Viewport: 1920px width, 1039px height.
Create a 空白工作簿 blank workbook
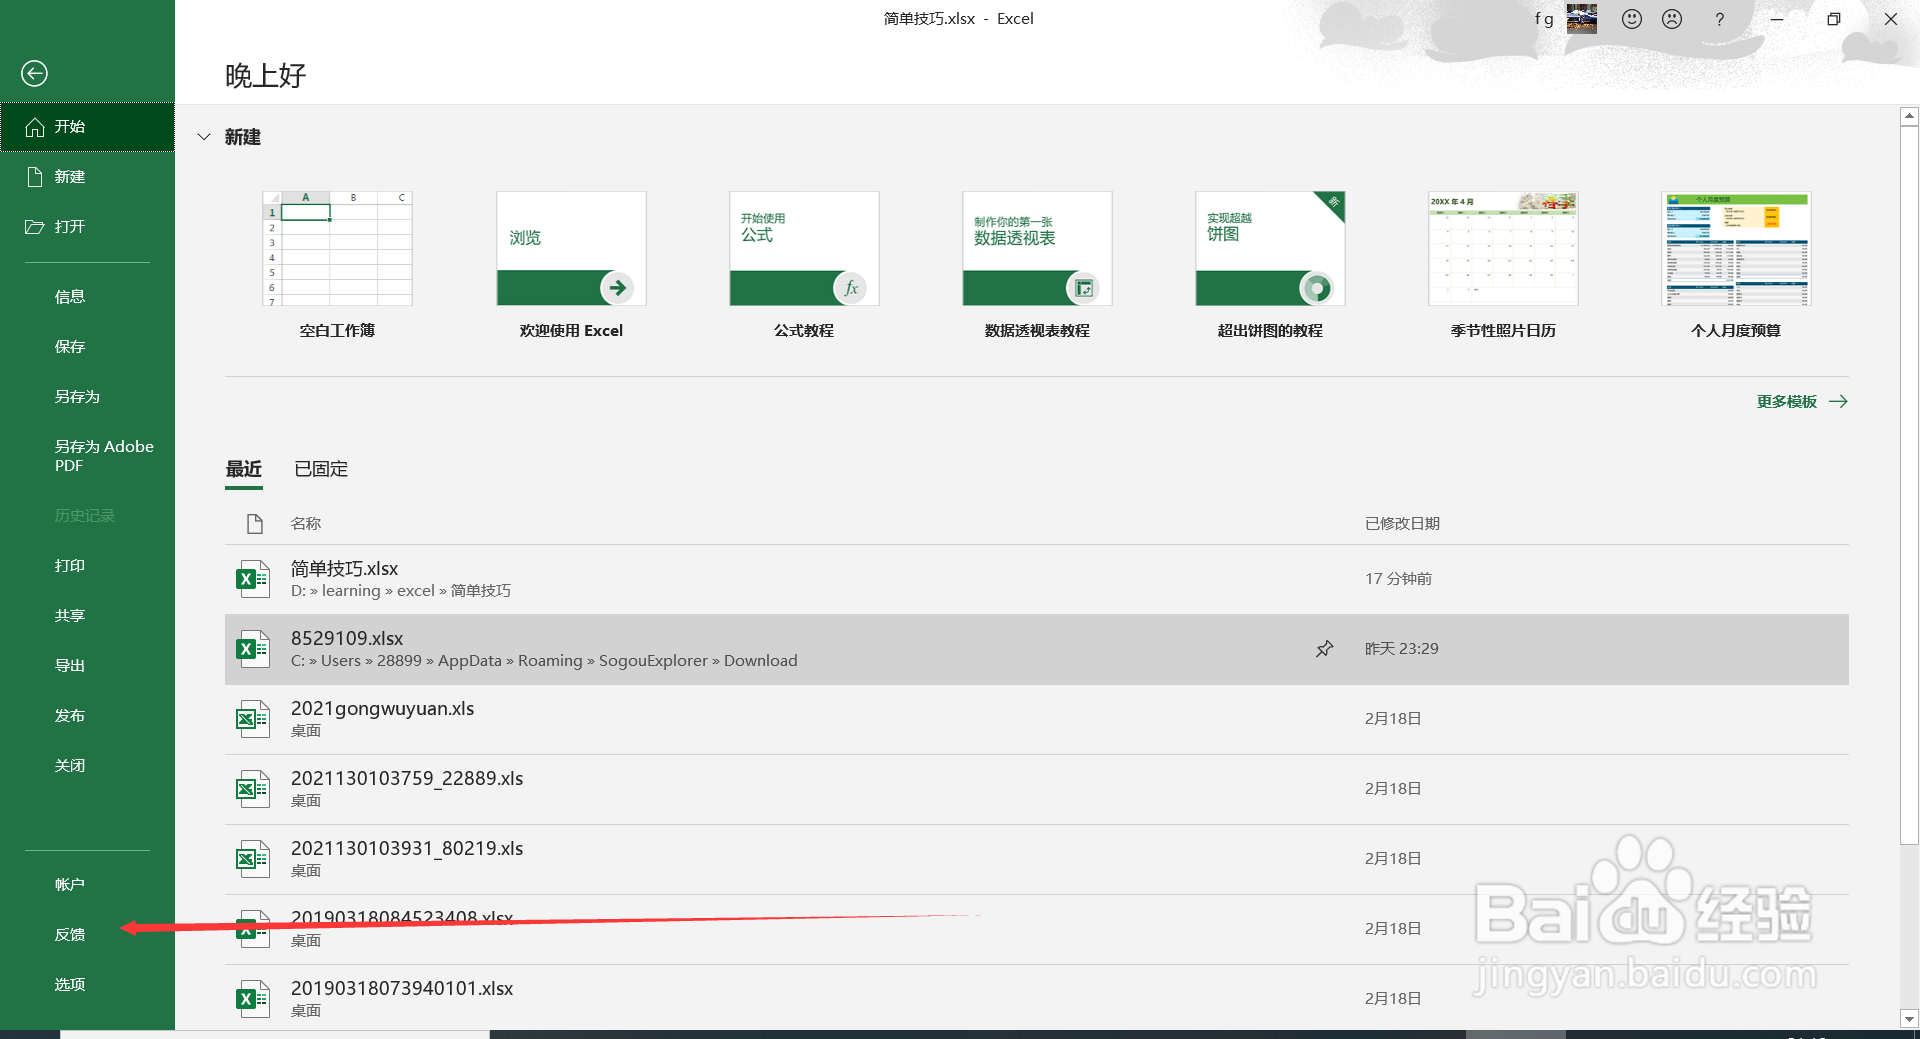click(337, 265)
